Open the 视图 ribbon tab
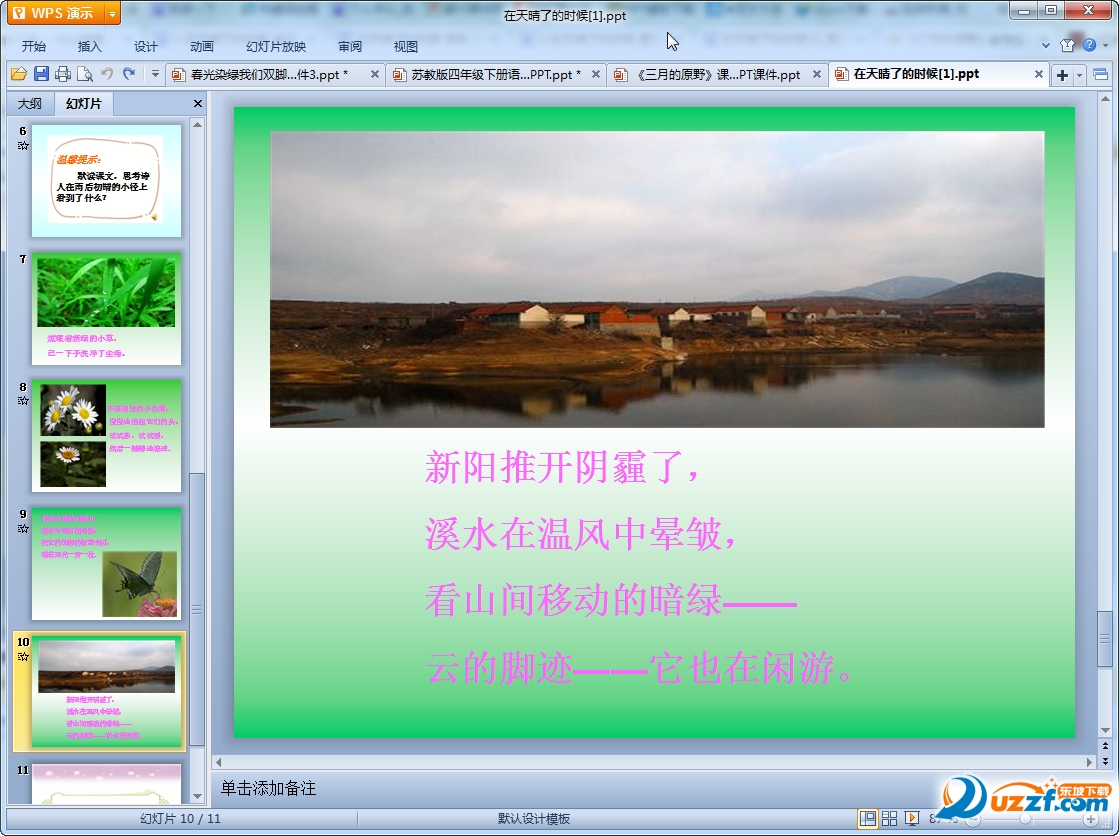The height and width of the screenshot is (836, 1119). (x=405, y=46)
